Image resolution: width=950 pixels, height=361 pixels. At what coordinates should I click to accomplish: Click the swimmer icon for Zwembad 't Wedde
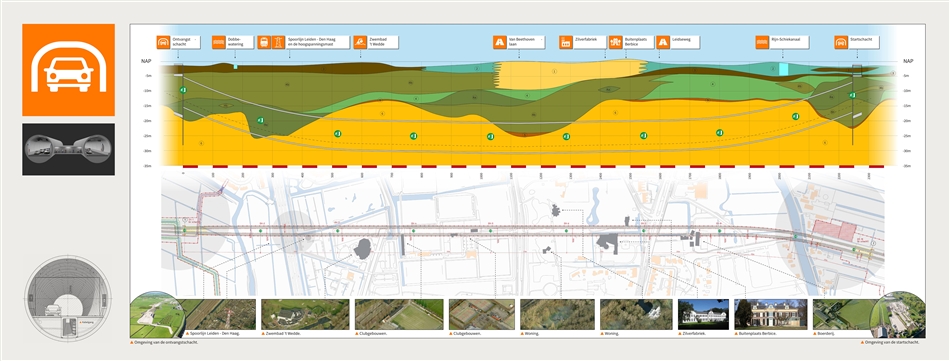360,42
